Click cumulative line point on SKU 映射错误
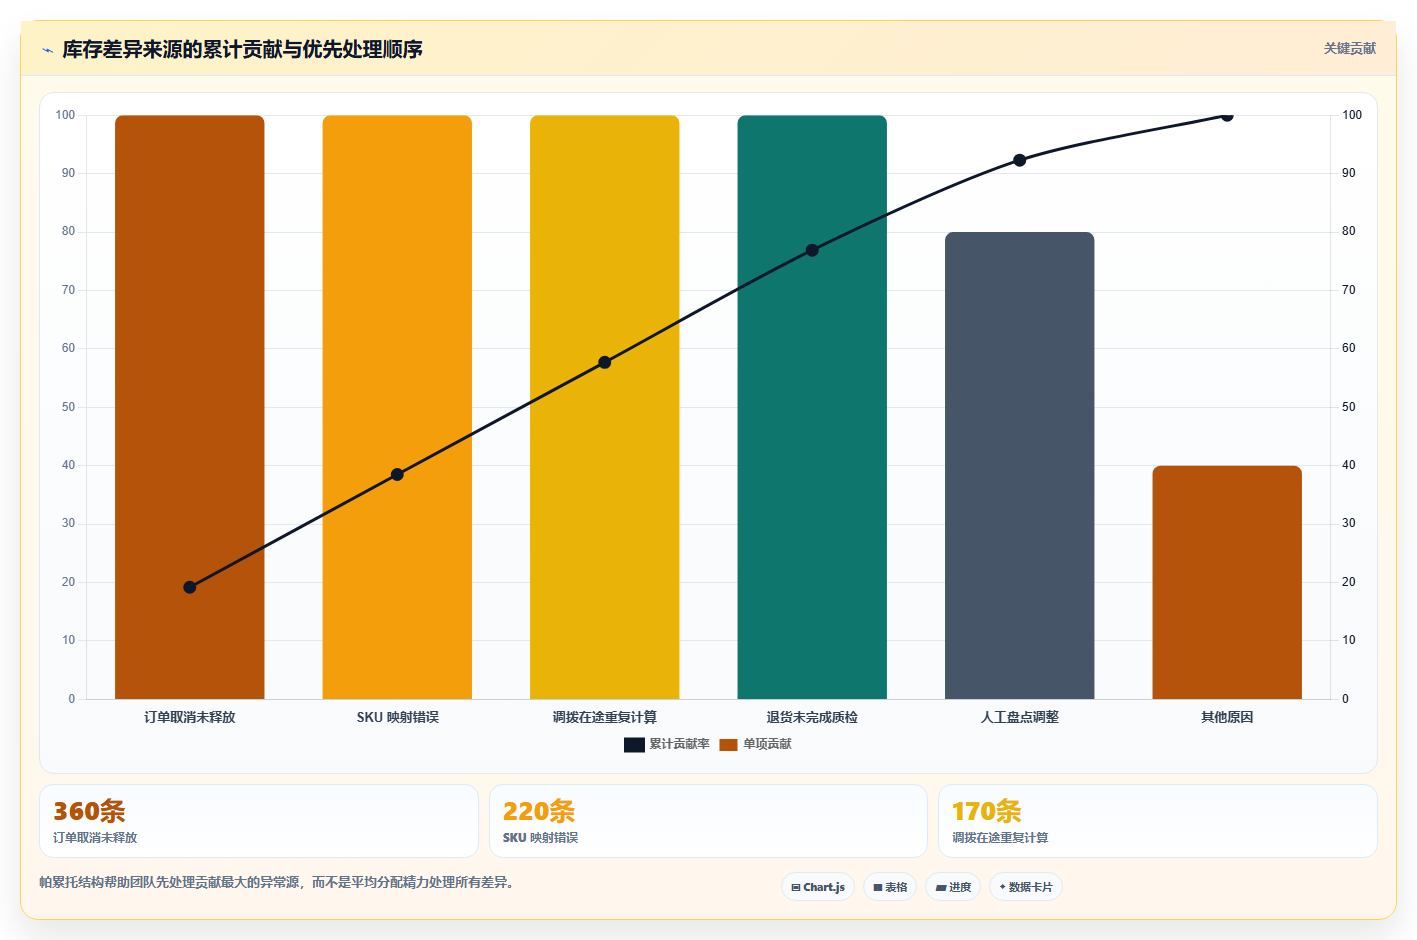Screen dimensions: 1417x940 tap(397, 474)
